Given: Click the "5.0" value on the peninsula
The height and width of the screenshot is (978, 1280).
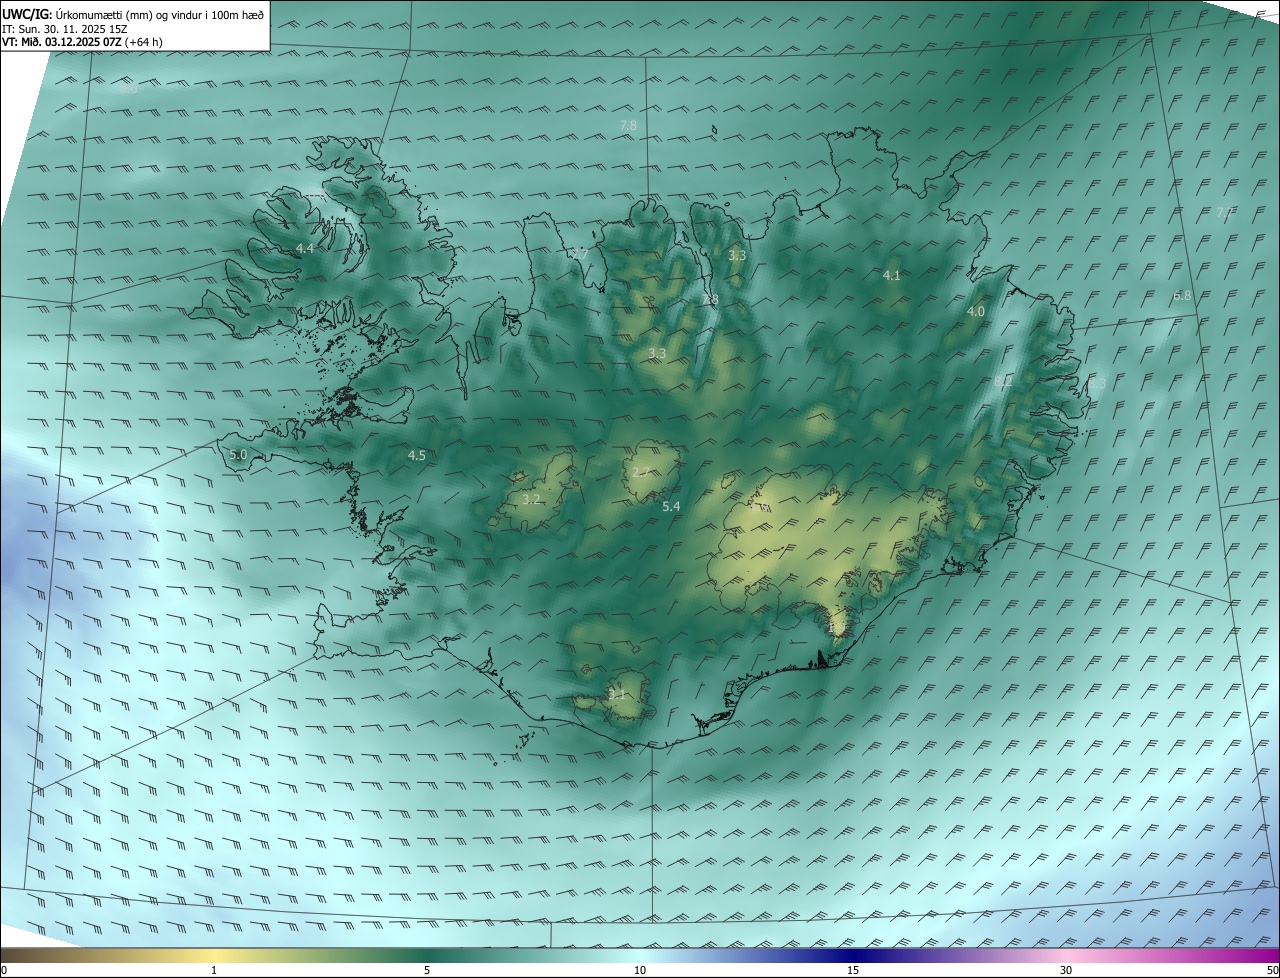Looking at the screenshot, I should click(238, 454).
